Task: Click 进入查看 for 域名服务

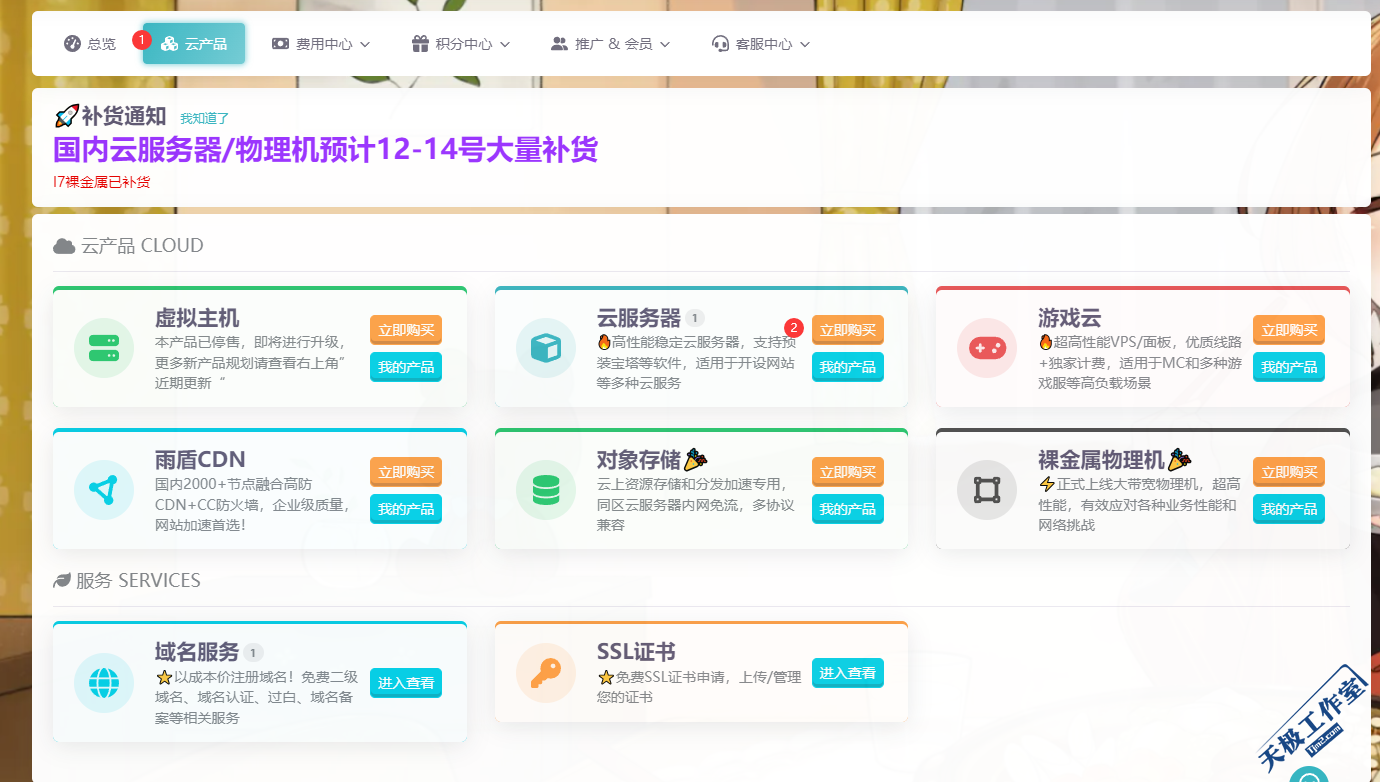Action: tap(406, 683)
